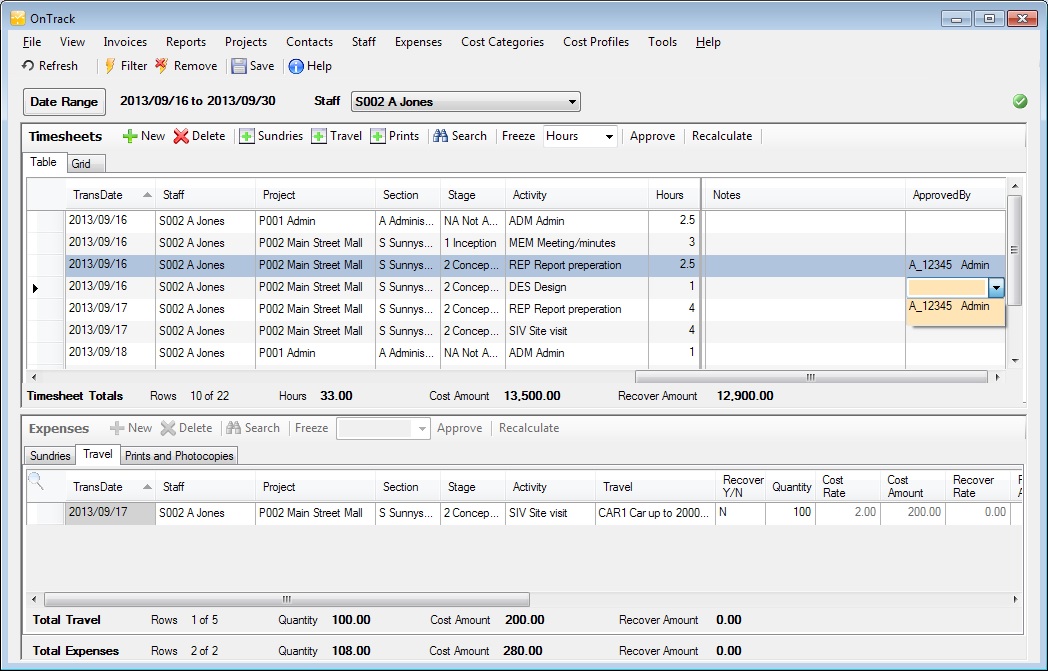Toggle Freeze on the Expenses grid
Screen dimensions: 1048x671
pyautogui.click(x=311, y=428)
